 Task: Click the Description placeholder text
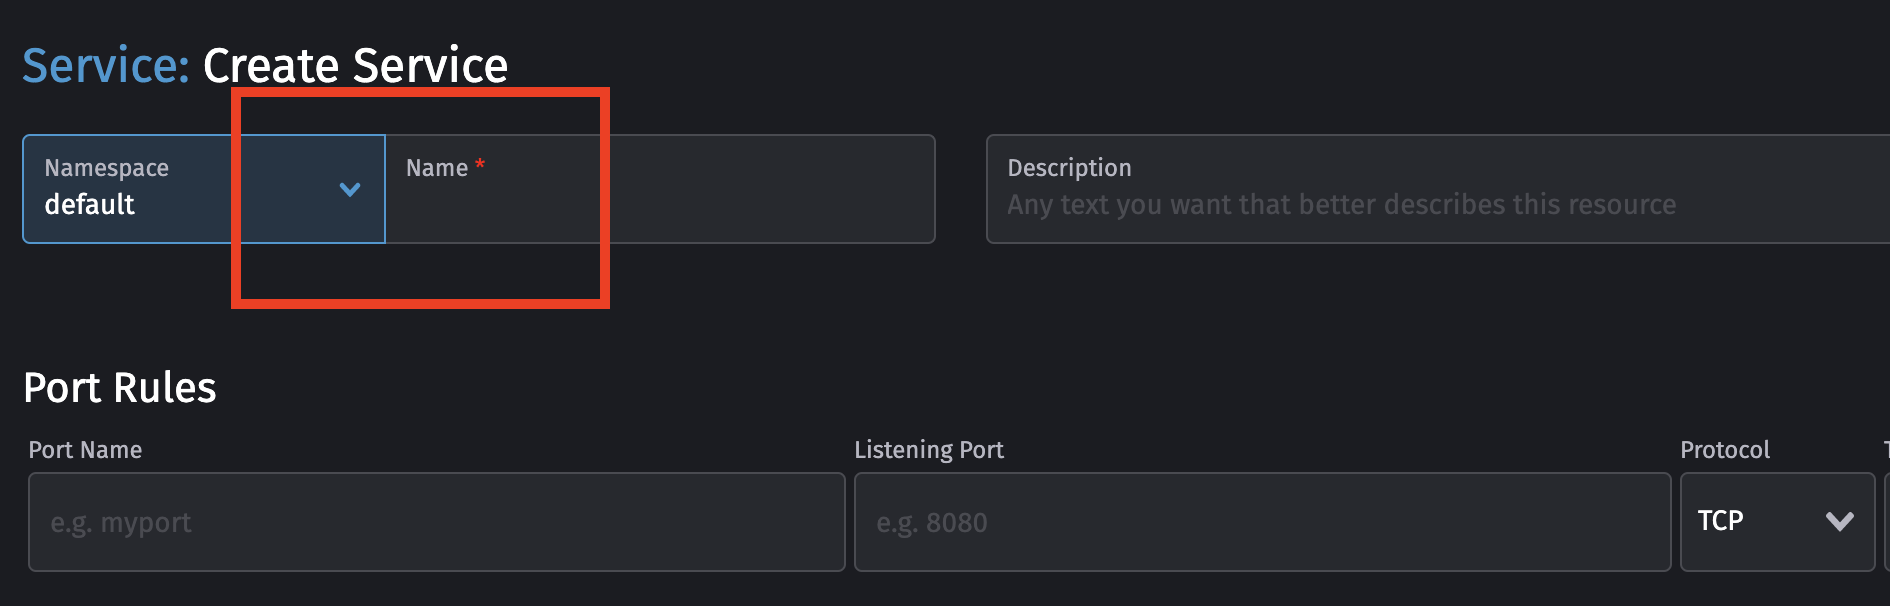coord(1340,204)
